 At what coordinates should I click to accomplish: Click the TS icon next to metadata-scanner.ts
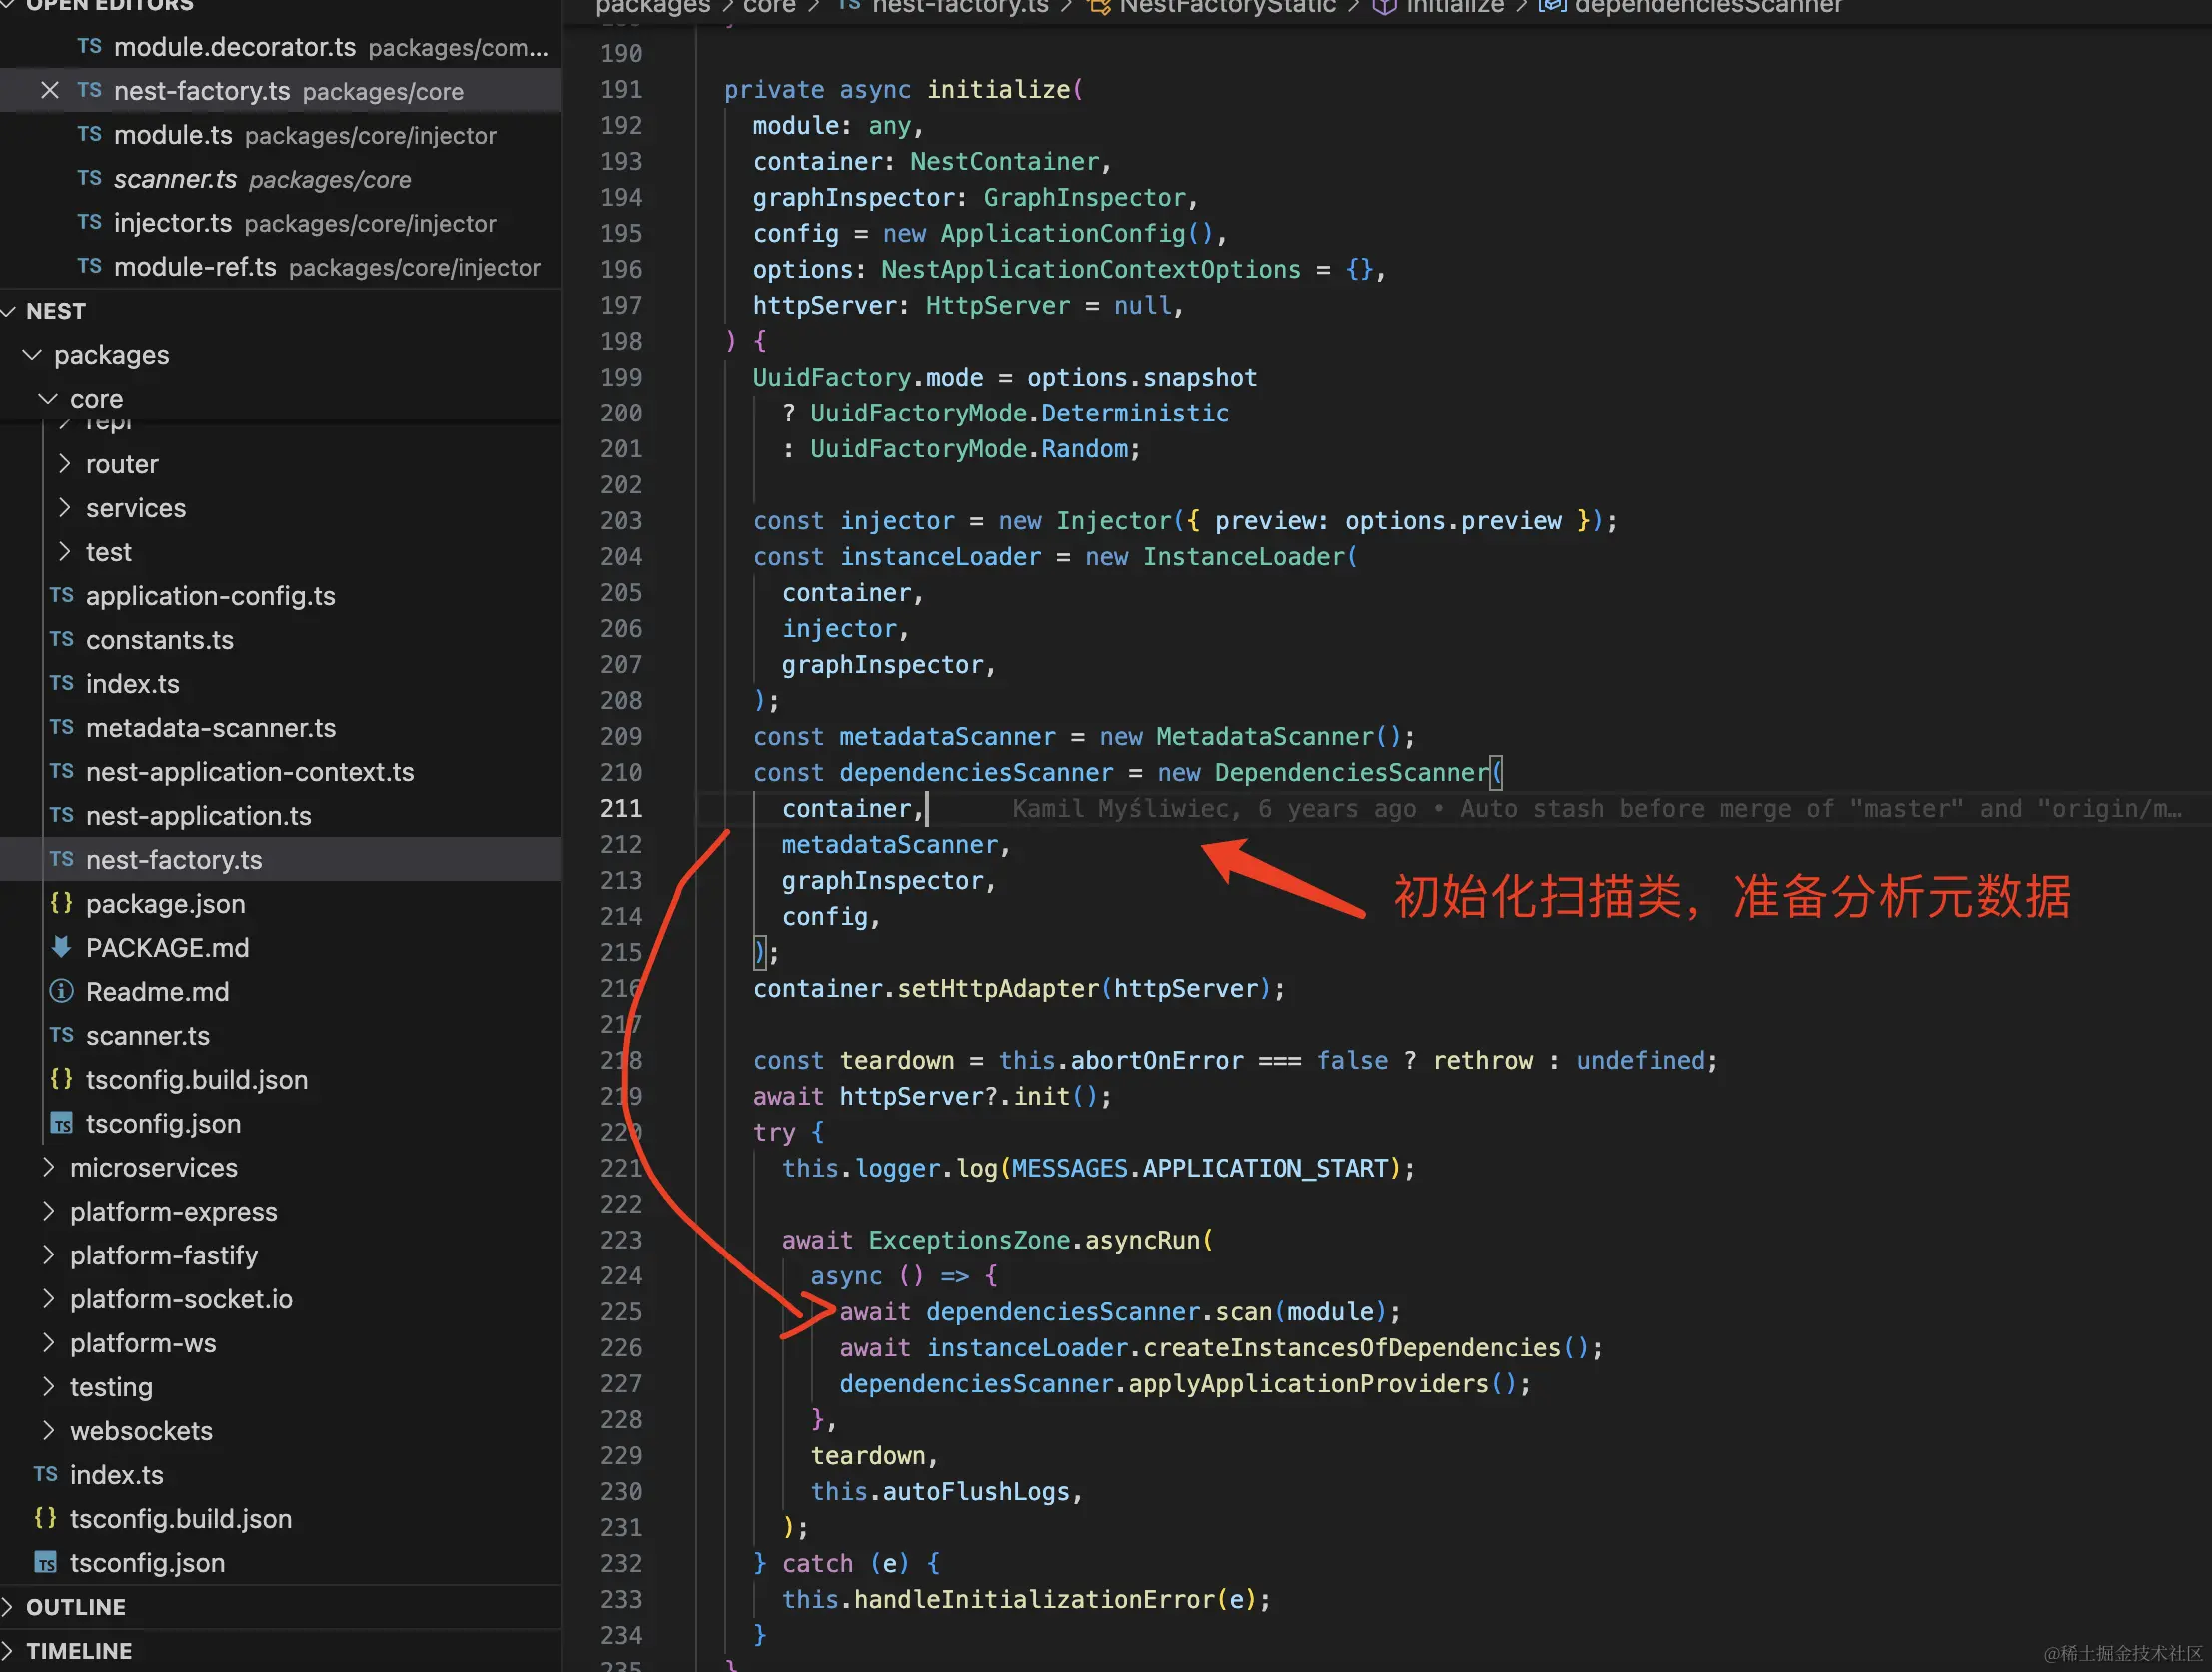point(61,728)
